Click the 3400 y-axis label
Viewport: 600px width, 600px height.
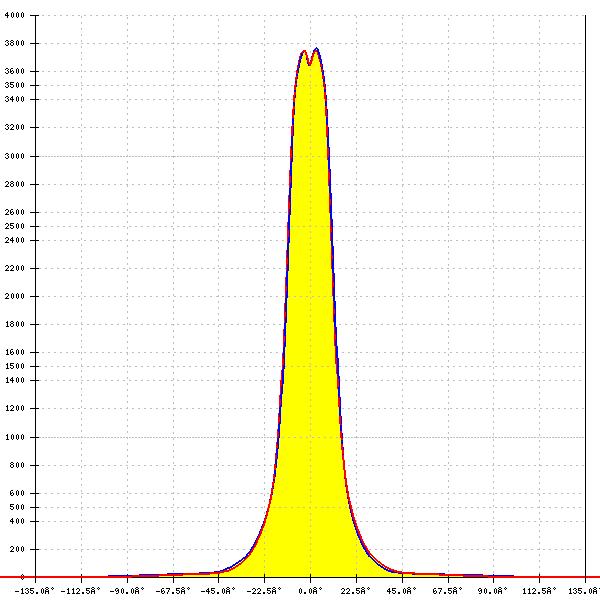[x=15, y=99]
